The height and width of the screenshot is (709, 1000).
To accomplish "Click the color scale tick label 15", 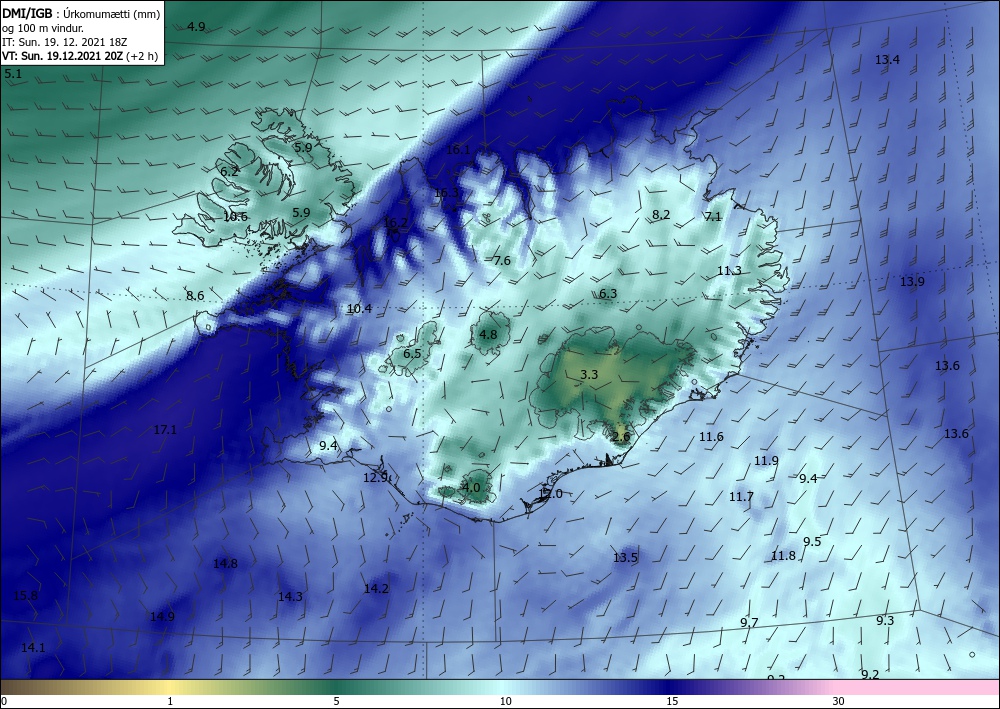I will tap(672, 702).
